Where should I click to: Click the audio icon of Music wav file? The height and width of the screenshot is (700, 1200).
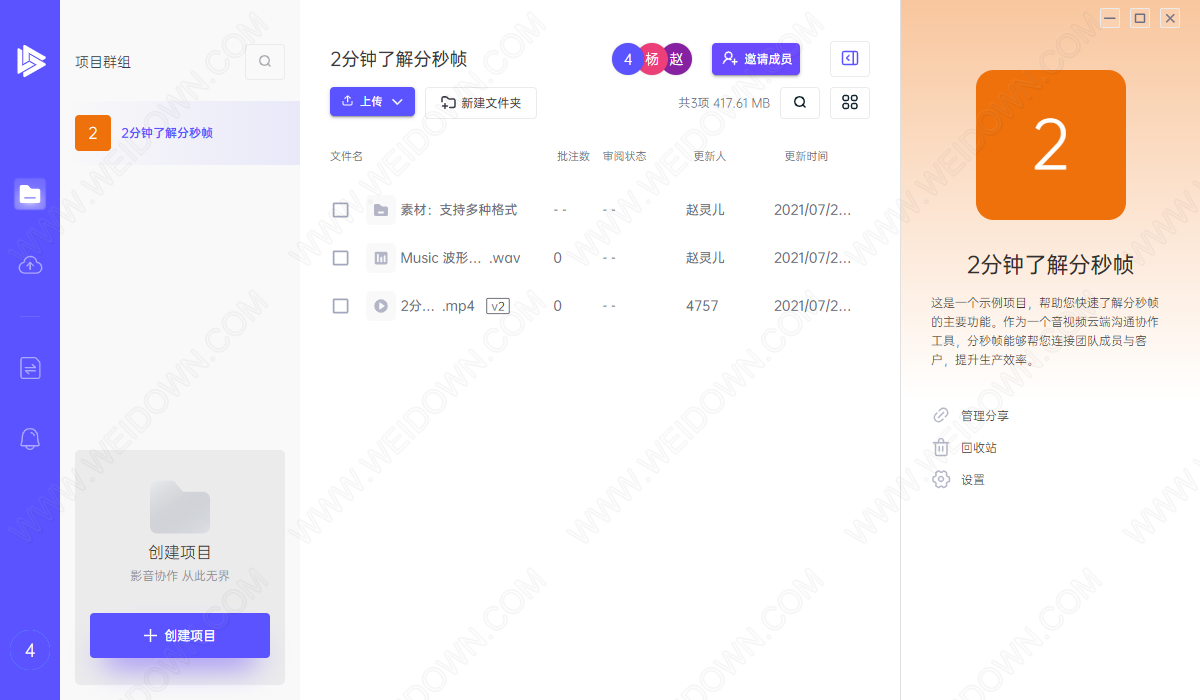pos(380,258)
